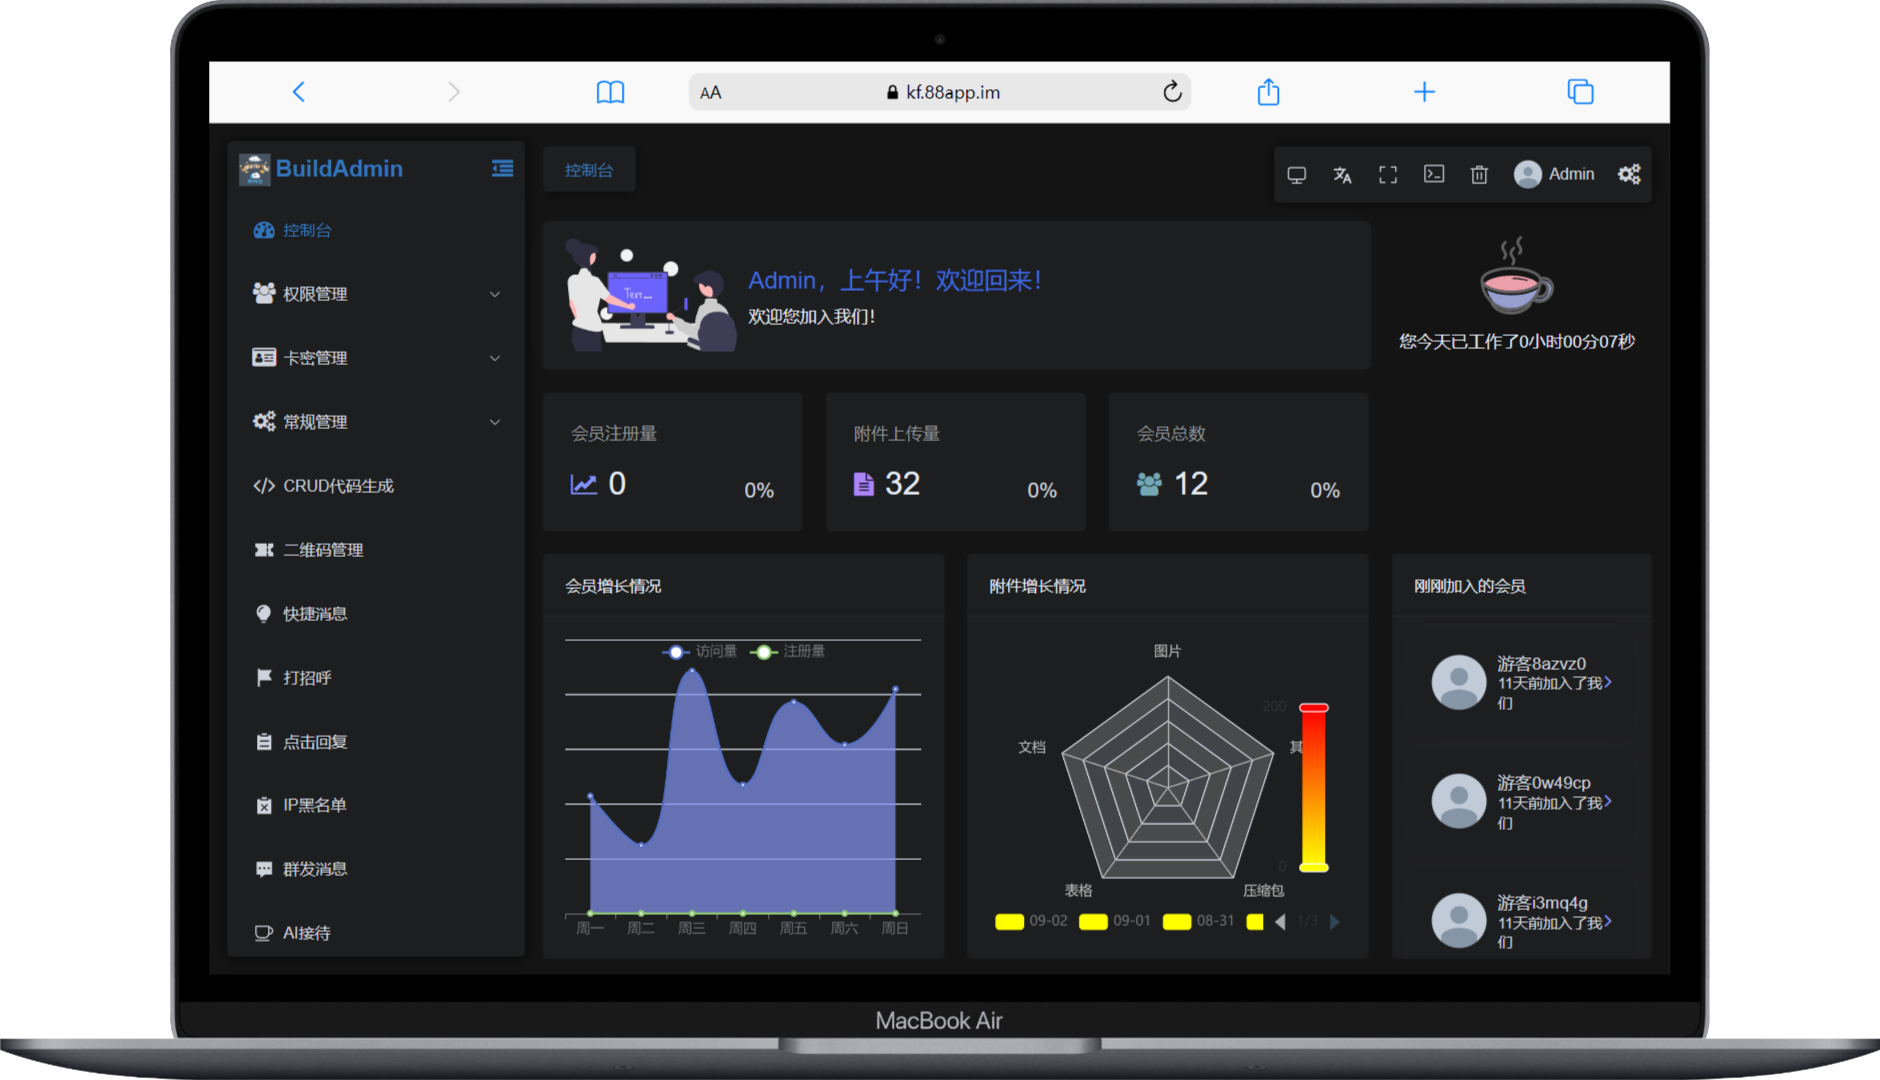Toggle 注册量 series in chart legend
The width and height of the screenshot is (1880, 1080).
pyautogui.click(x=788, y=652)
